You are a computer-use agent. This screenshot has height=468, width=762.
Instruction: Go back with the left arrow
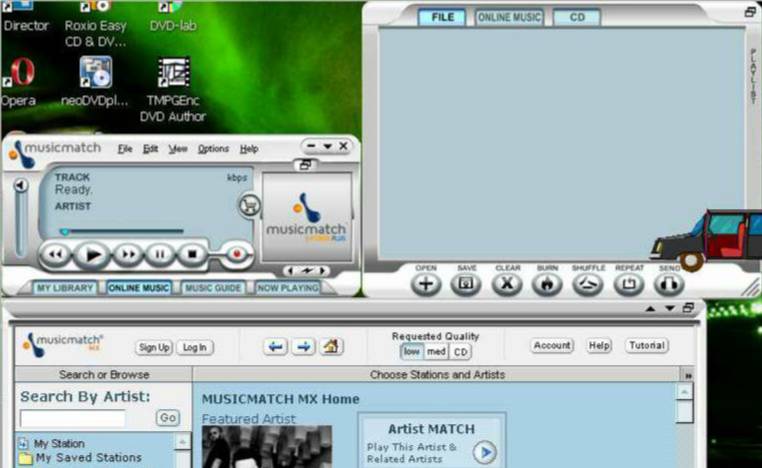pos(276,347)
